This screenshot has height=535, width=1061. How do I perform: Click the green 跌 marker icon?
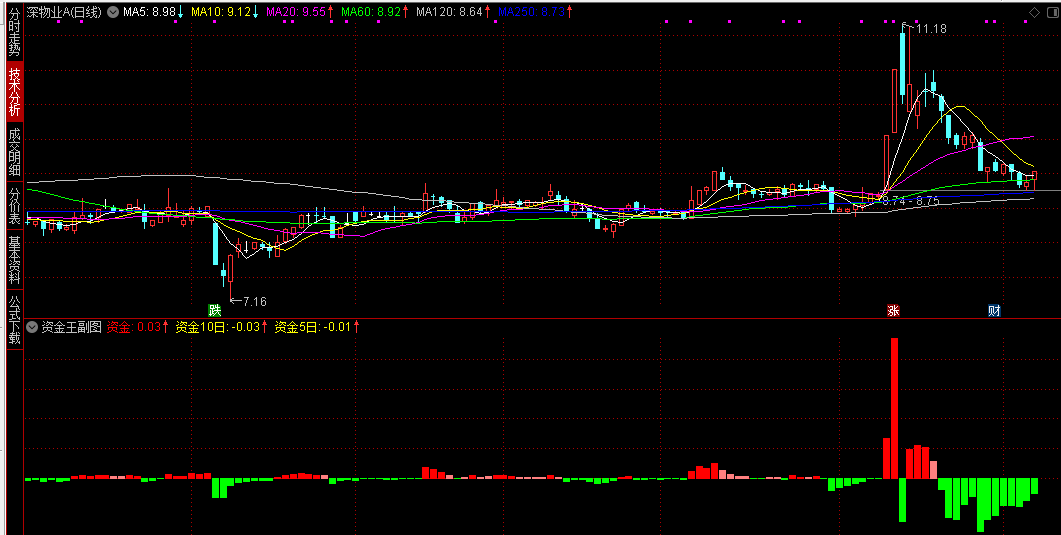(x=215, y=310)
